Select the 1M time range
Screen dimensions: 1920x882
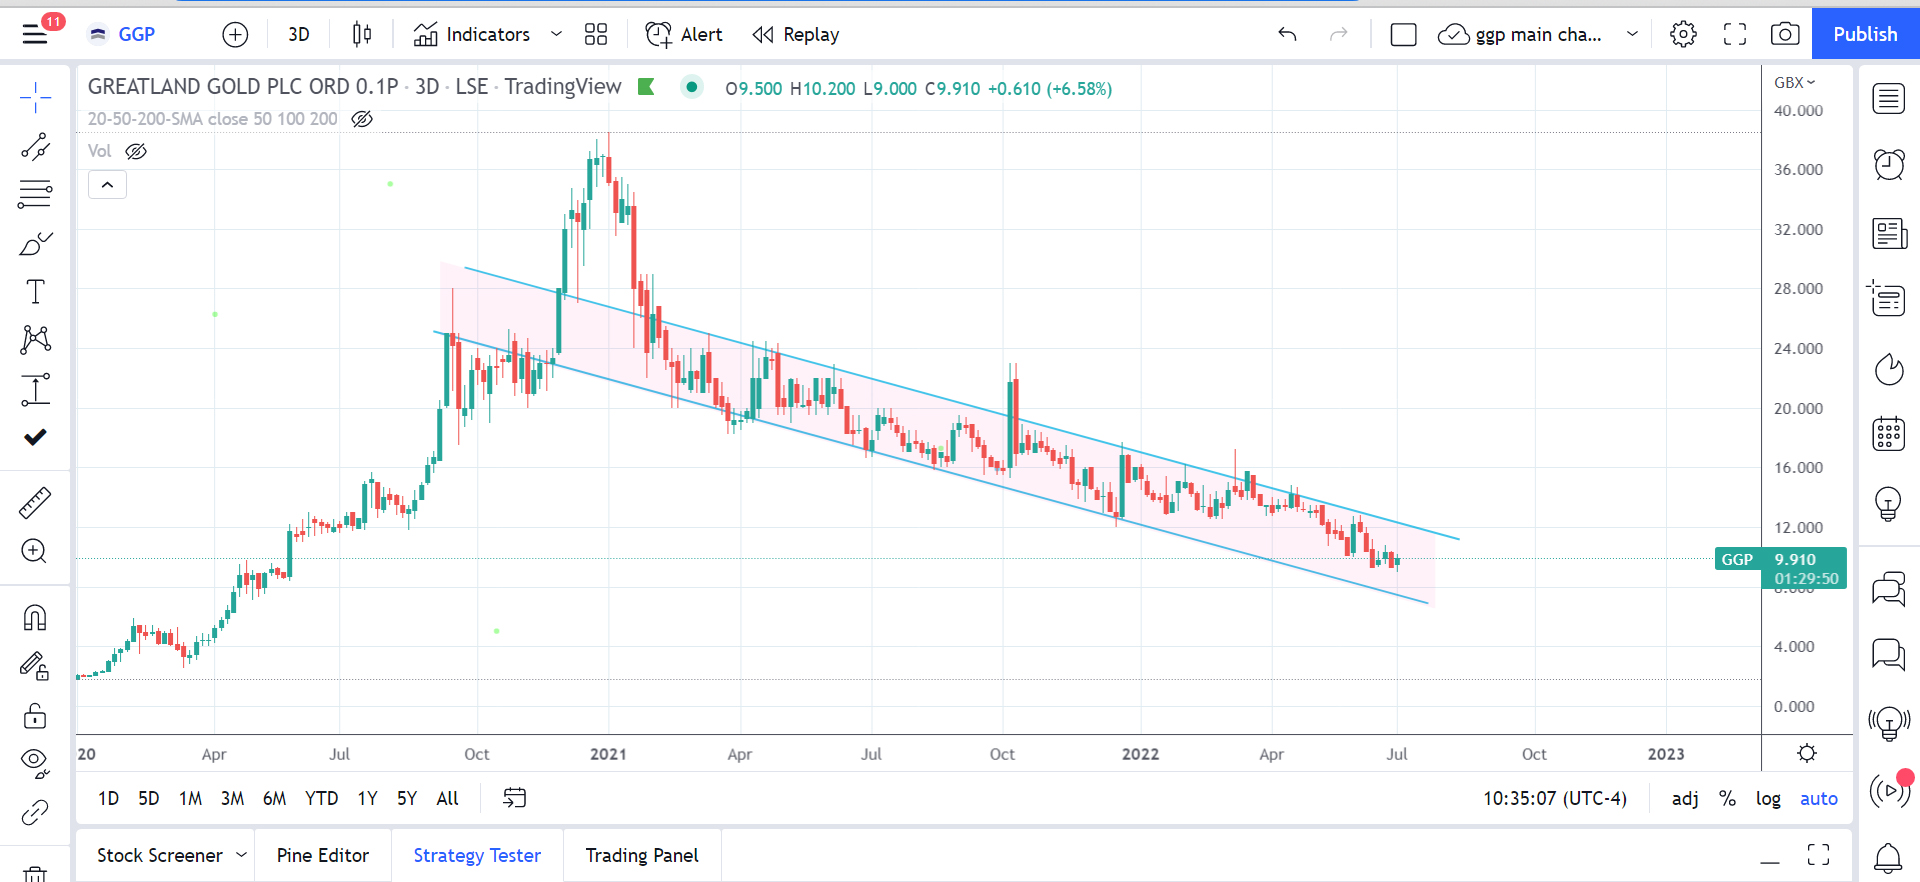[190, 798]
